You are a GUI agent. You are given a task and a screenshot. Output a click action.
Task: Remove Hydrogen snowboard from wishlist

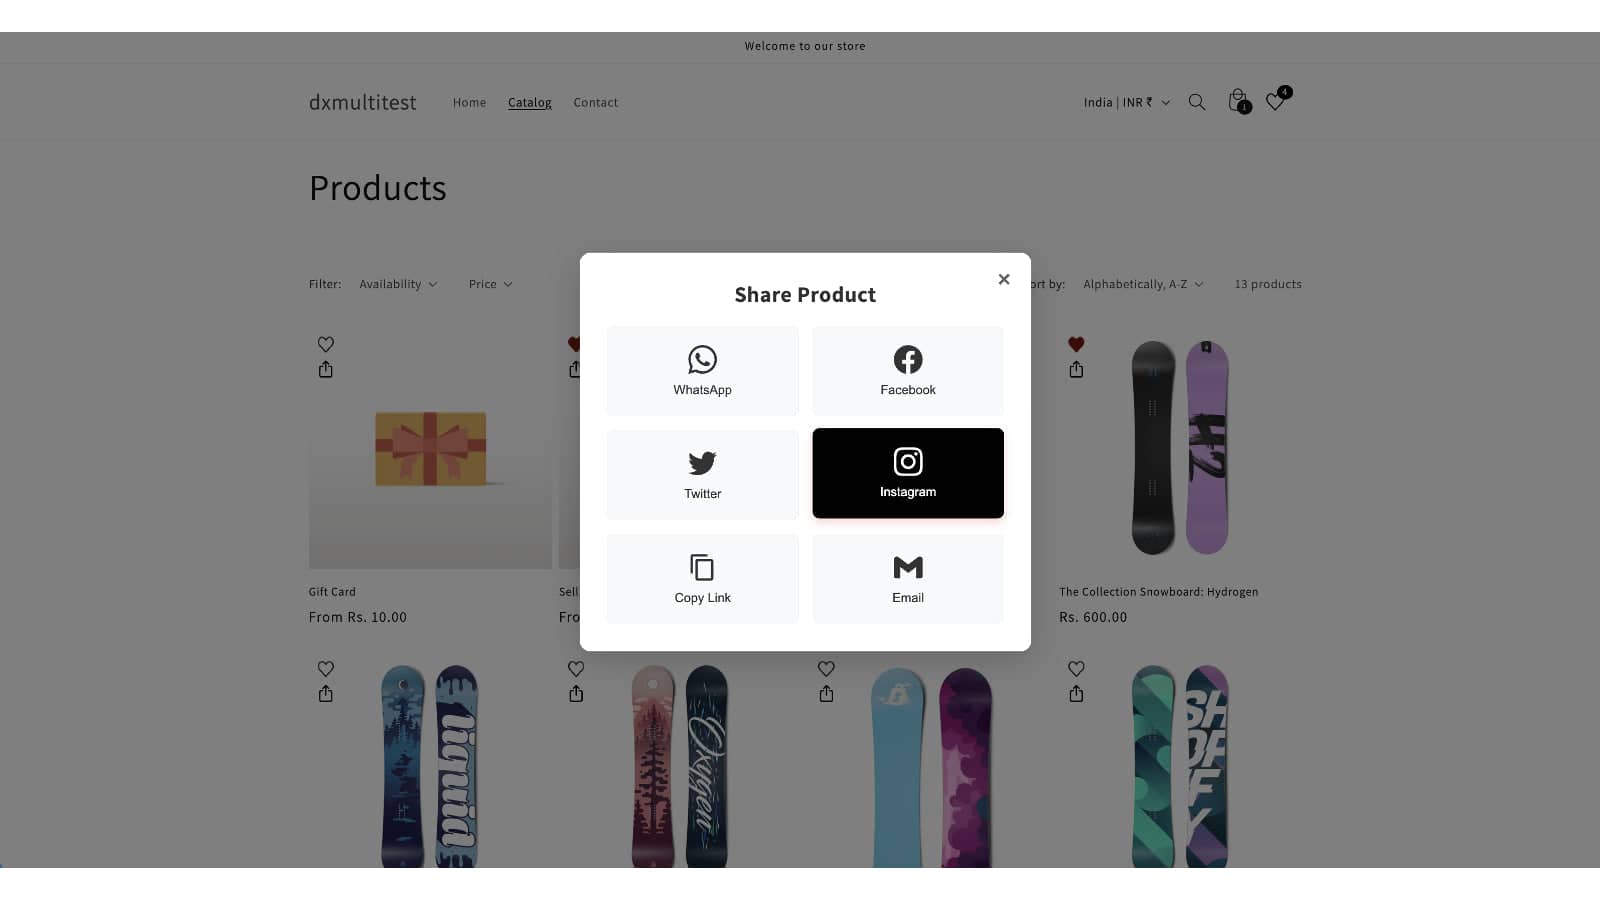(1076, 344)
